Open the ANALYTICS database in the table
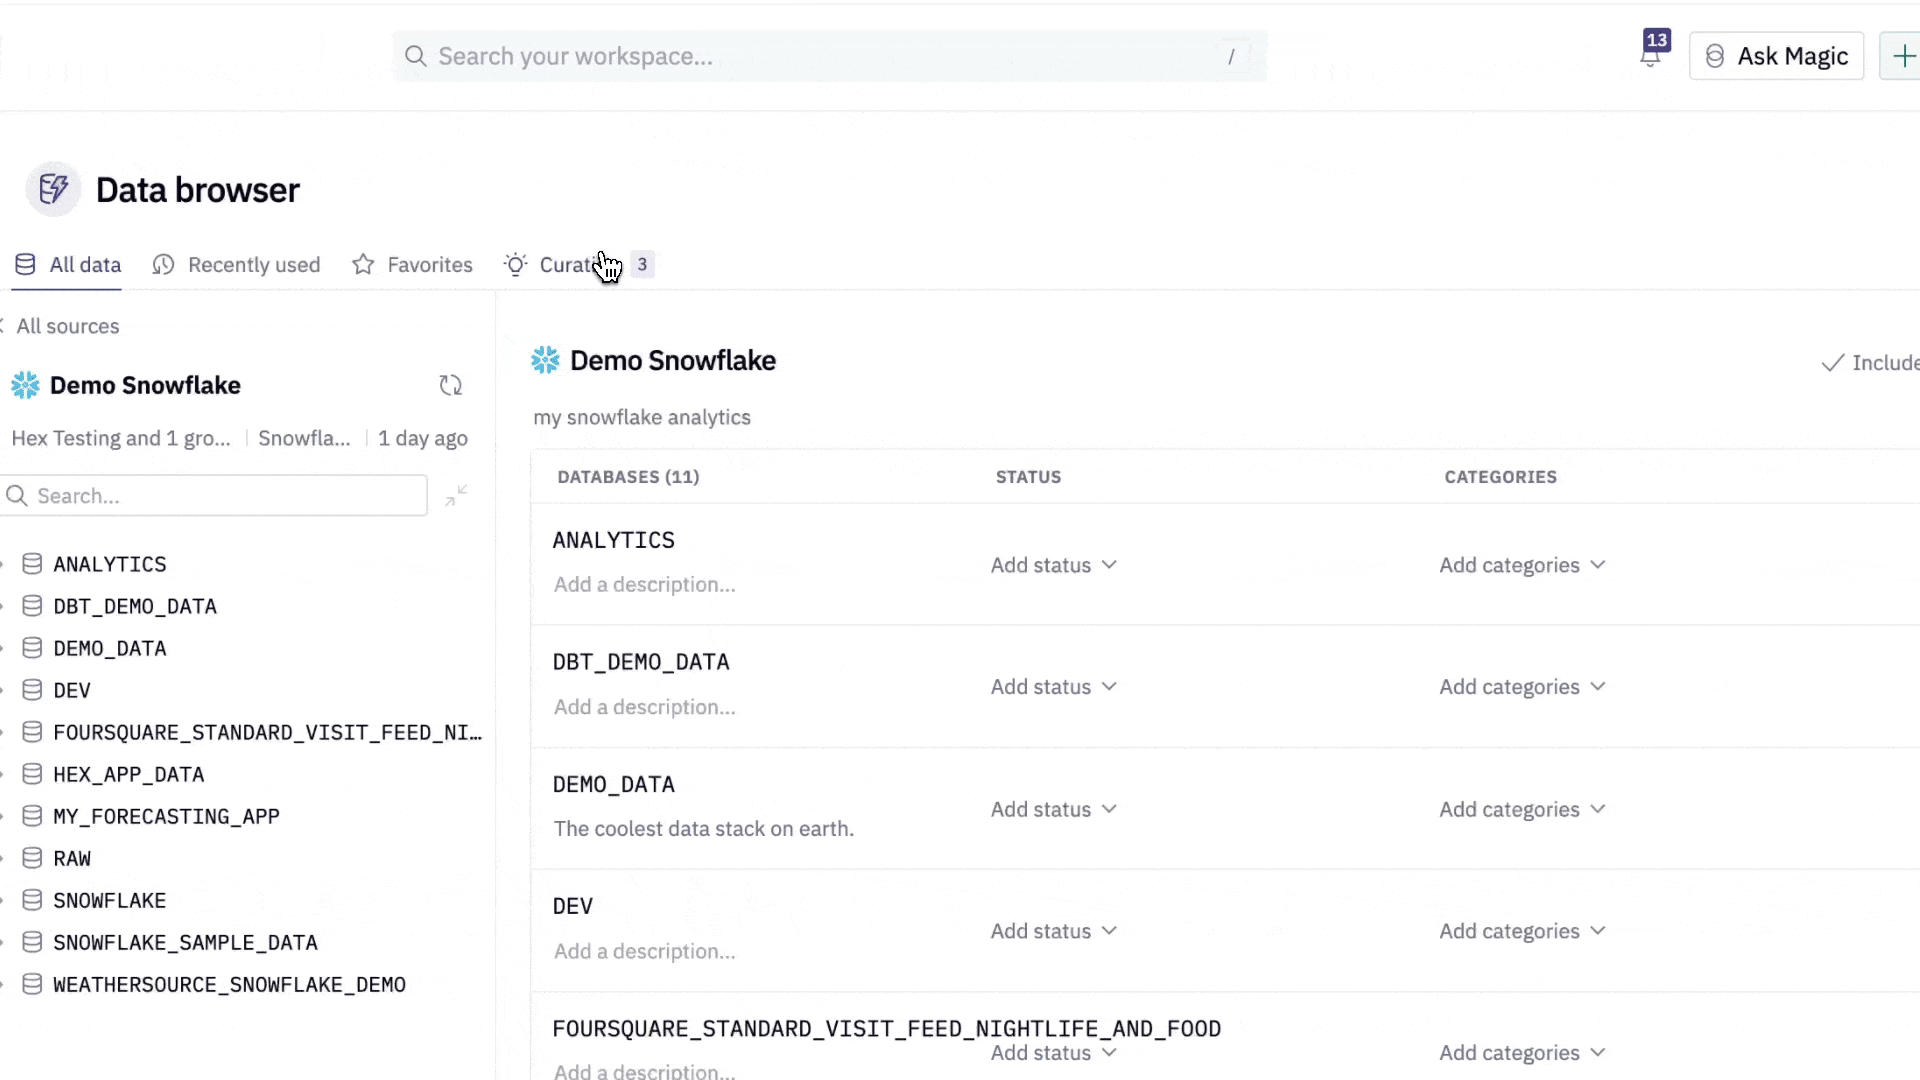Image resolution: width=1920 pixels, height=1080 pixels. pyautogui.click(x=614, y=540)
